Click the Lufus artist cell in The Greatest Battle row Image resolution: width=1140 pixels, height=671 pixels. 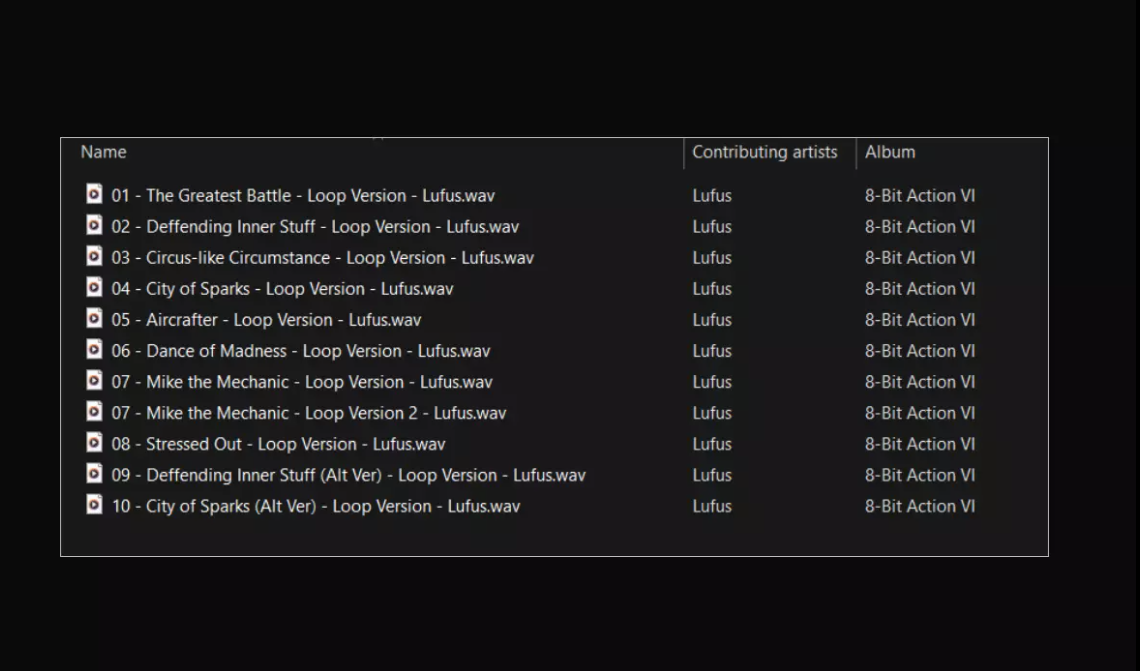(712, 196)
